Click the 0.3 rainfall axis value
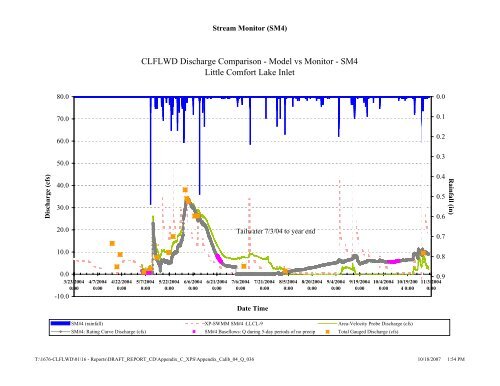This screenshot has width=500, height=386. (440, 156)
